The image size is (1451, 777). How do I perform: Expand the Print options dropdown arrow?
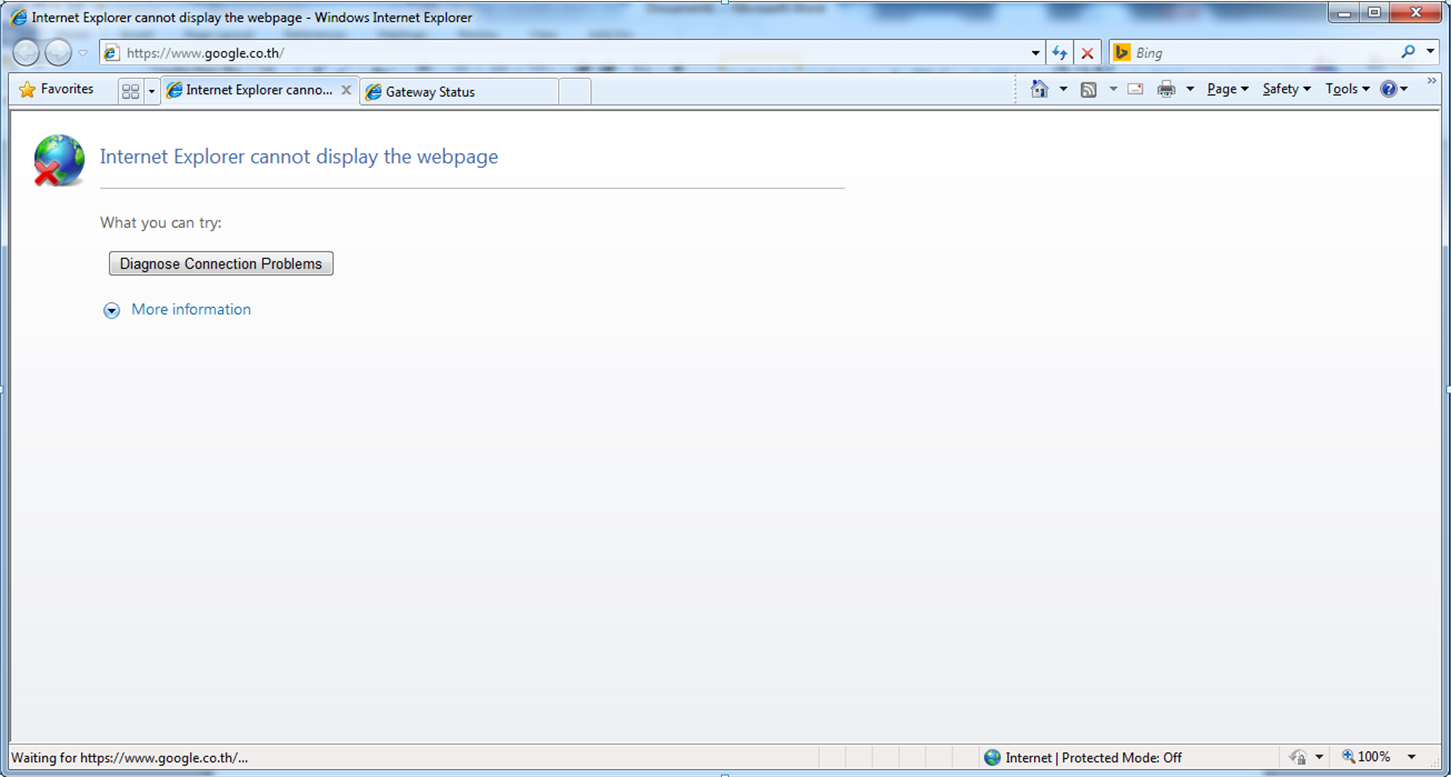(x=1190, y=89)
